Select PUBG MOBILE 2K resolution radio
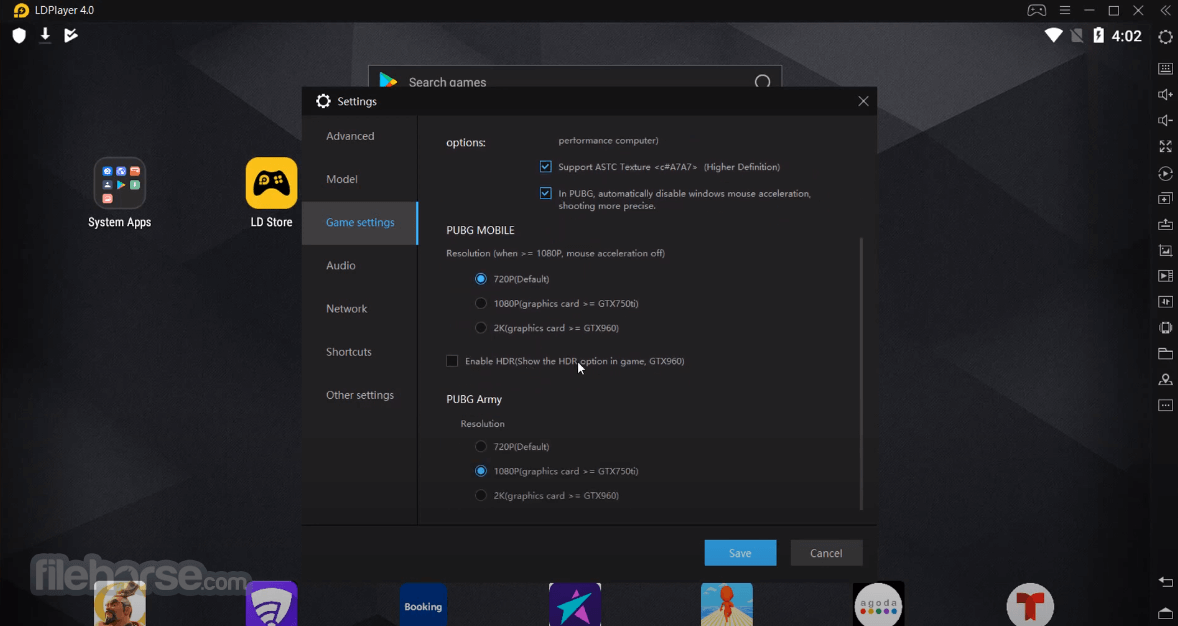The width and height of the screenshot is (1178, 626). pyautogui.click(x=481, y=328)
